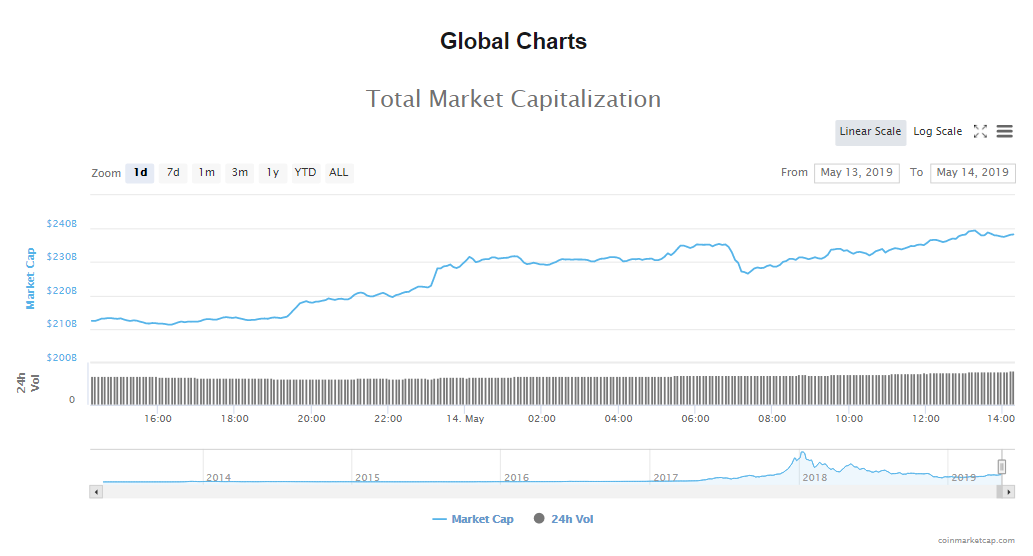This screenshot has width=1033, height=556.
Task: Switch to Linear Scale
Action: 870,132
